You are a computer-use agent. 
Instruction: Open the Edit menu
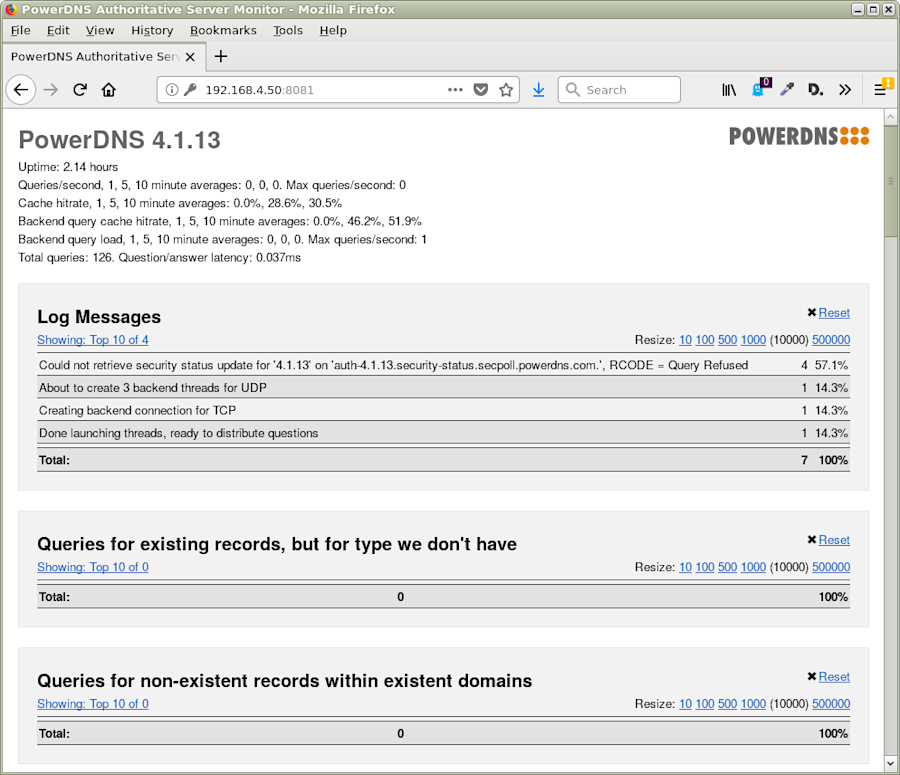(58, 30)
